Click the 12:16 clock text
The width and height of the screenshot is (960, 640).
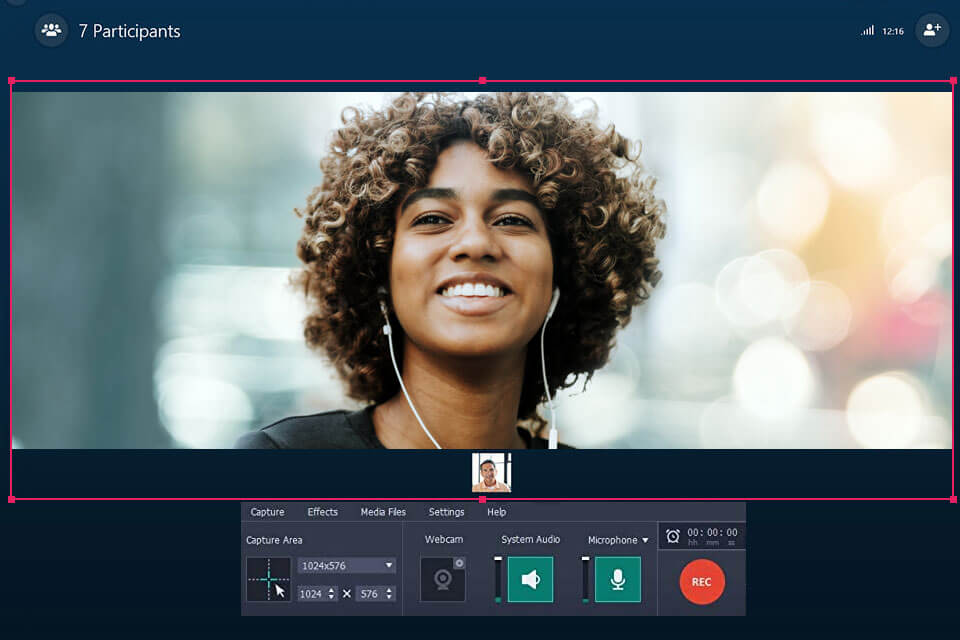[x=893, y=31]
